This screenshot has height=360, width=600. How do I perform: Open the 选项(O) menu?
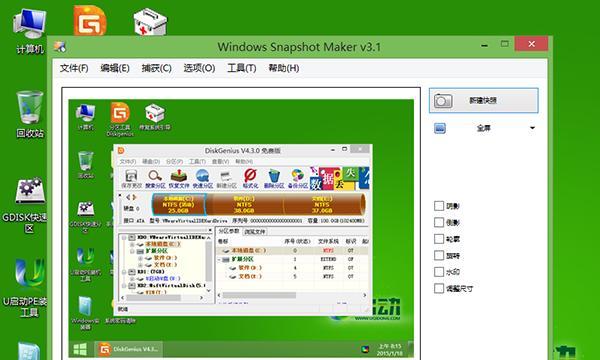(199, 68)
